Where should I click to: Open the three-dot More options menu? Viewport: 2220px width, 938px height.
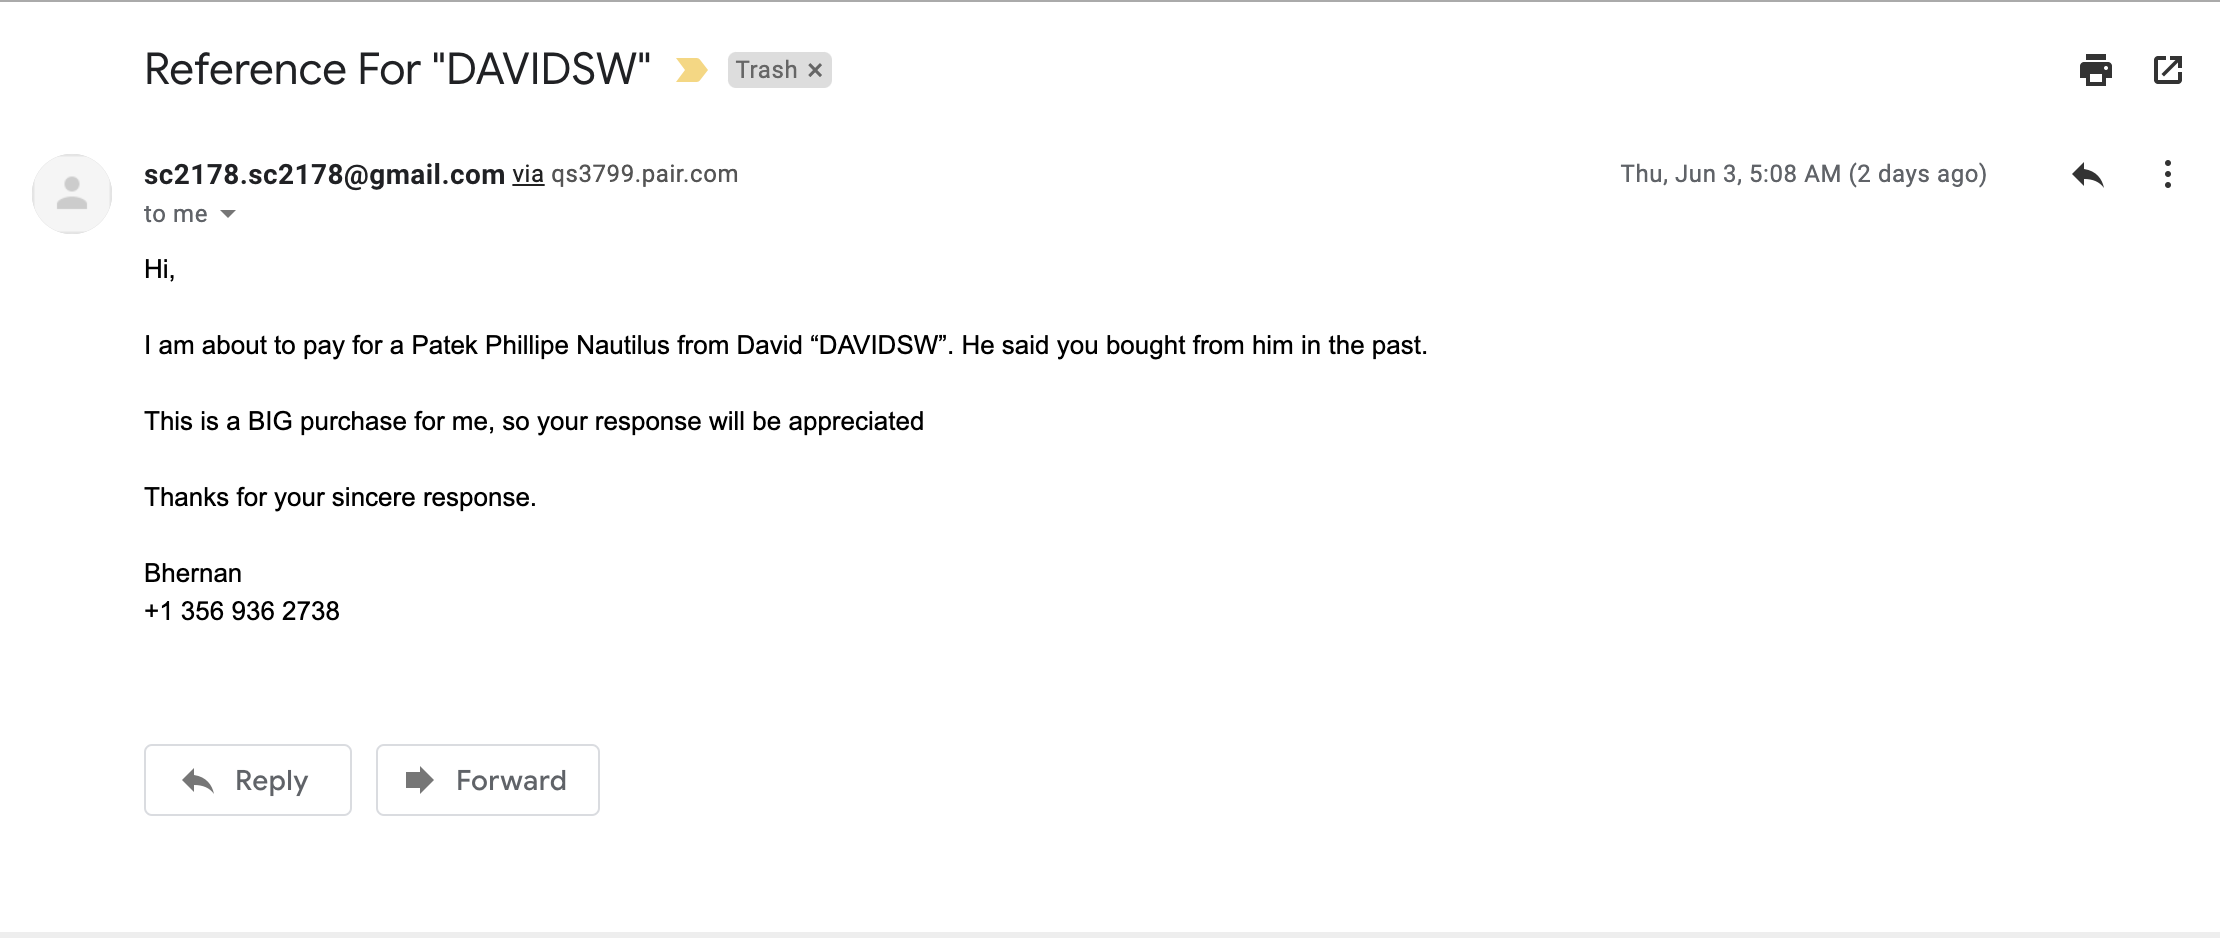click(2167, 175)
